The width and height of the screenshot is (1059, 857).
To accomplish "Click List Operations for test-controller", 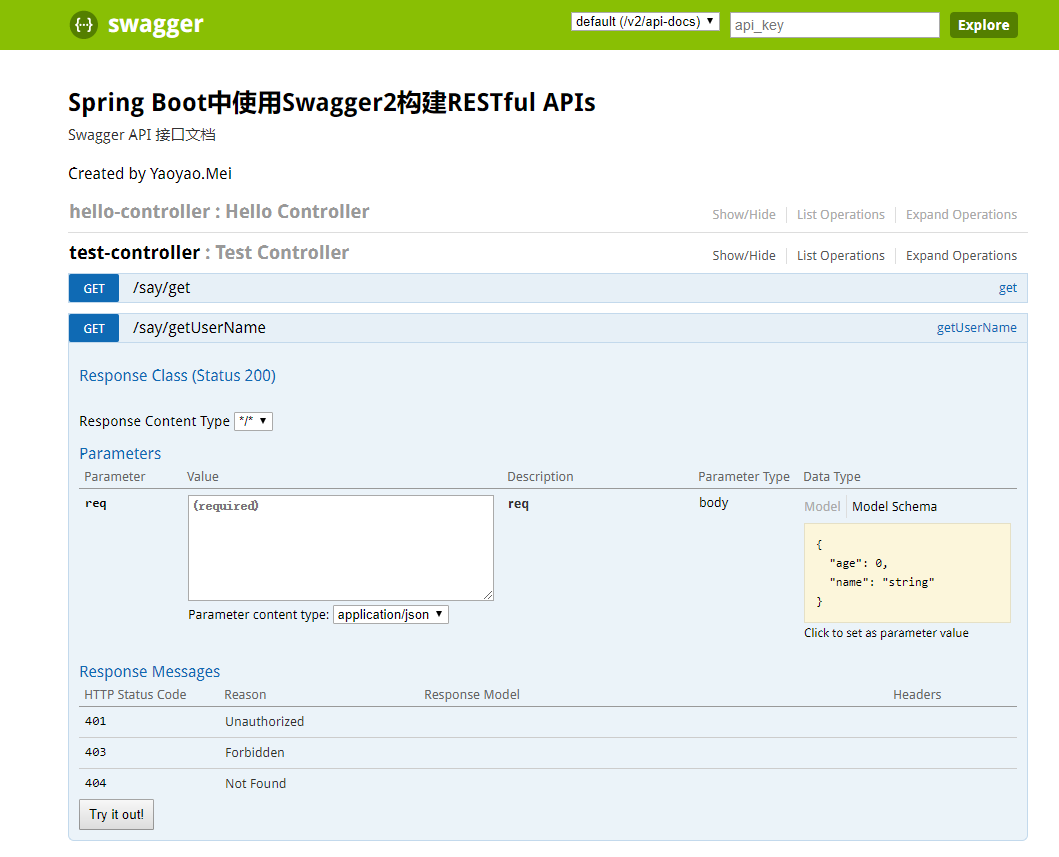I will [840, 256].
